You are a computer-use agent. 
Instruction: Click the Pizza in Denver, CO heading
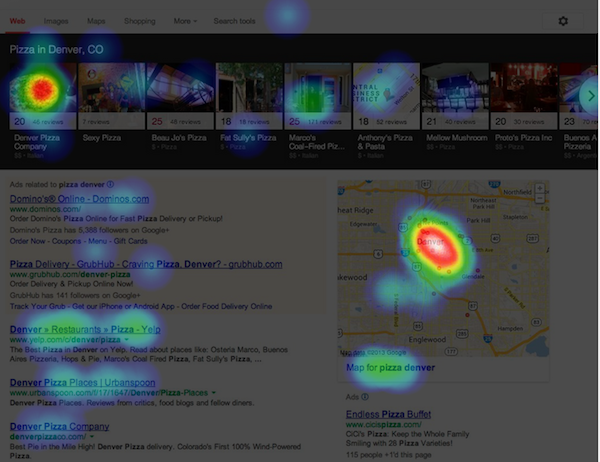pos(56,49)
